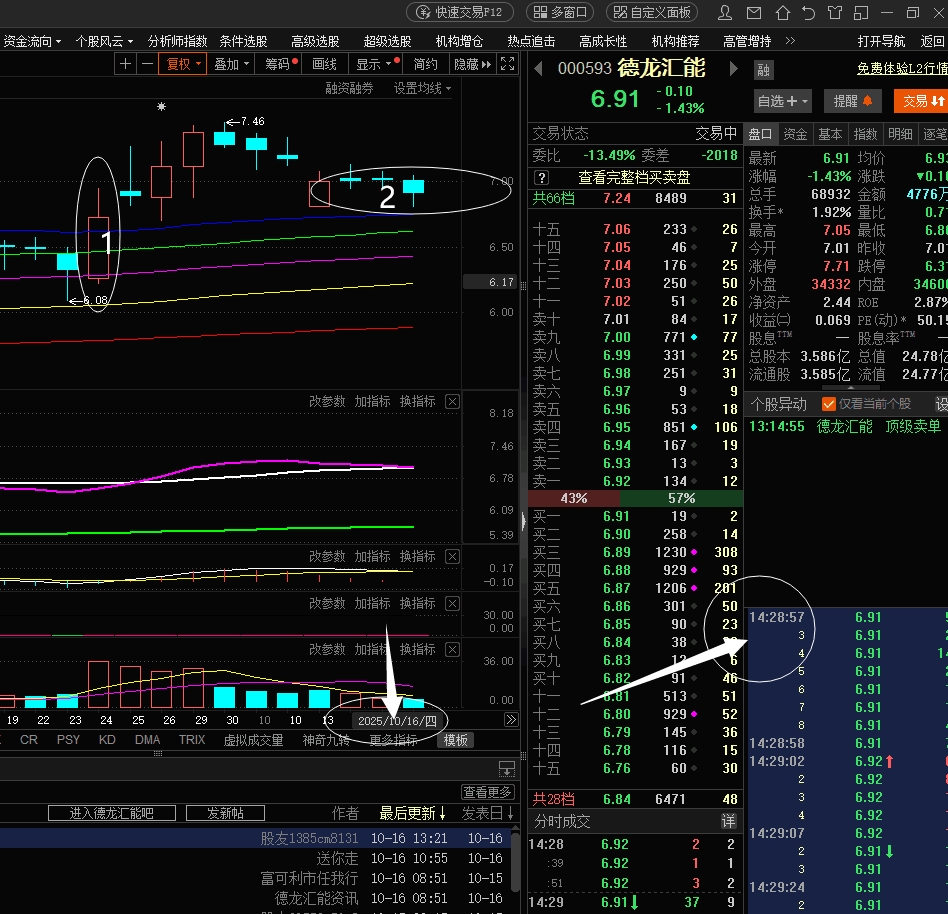
Task: Sort posts by the 发表日 column
Action: (x=488, y=814)
